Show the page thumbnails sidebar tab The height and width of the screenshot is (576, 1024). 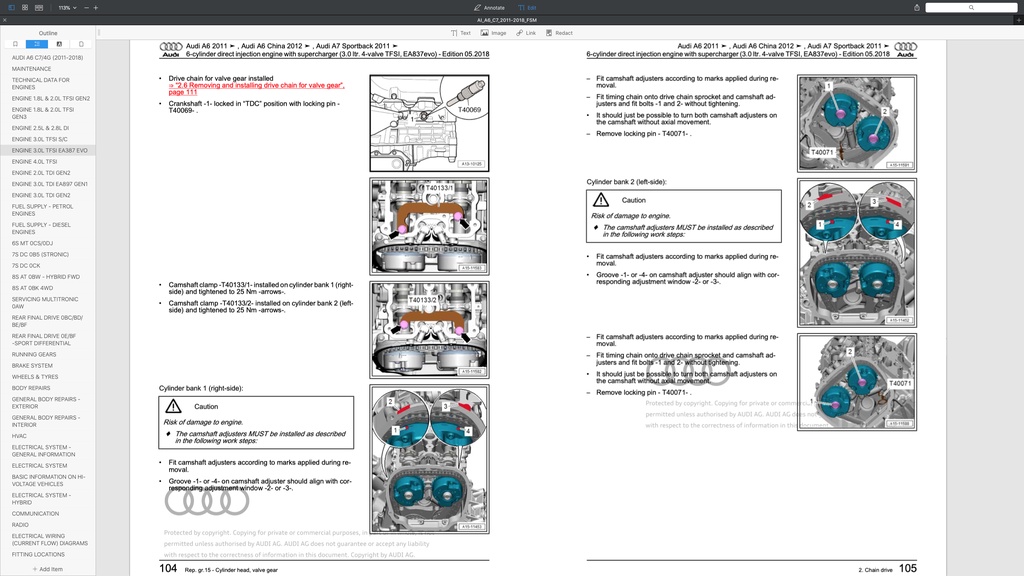point(81,44)
